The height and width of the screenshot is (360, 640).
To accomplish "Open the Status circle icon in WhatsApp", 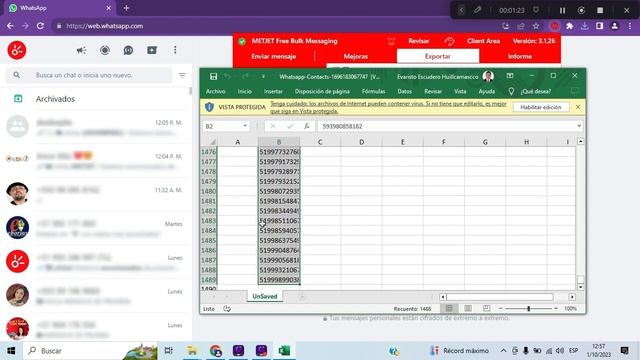I will pos(105,50).
